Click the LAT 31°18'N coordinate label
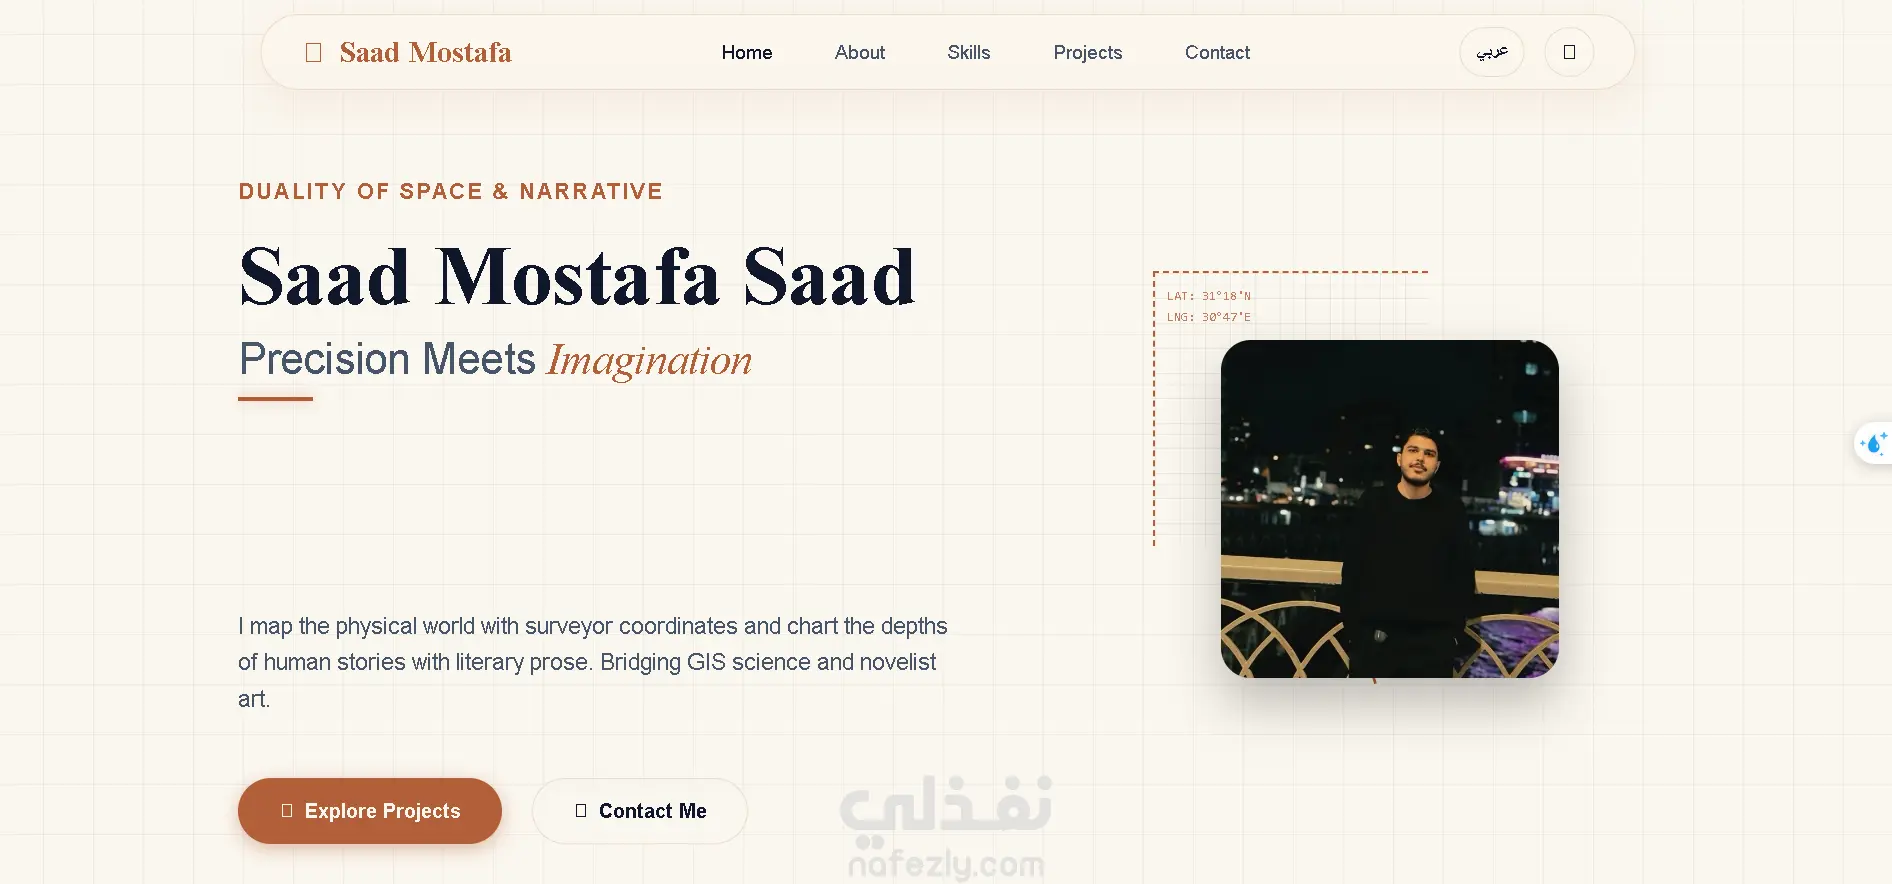Image resolution: width=1892 pixels, height=884 pixels. (1208, 296)
